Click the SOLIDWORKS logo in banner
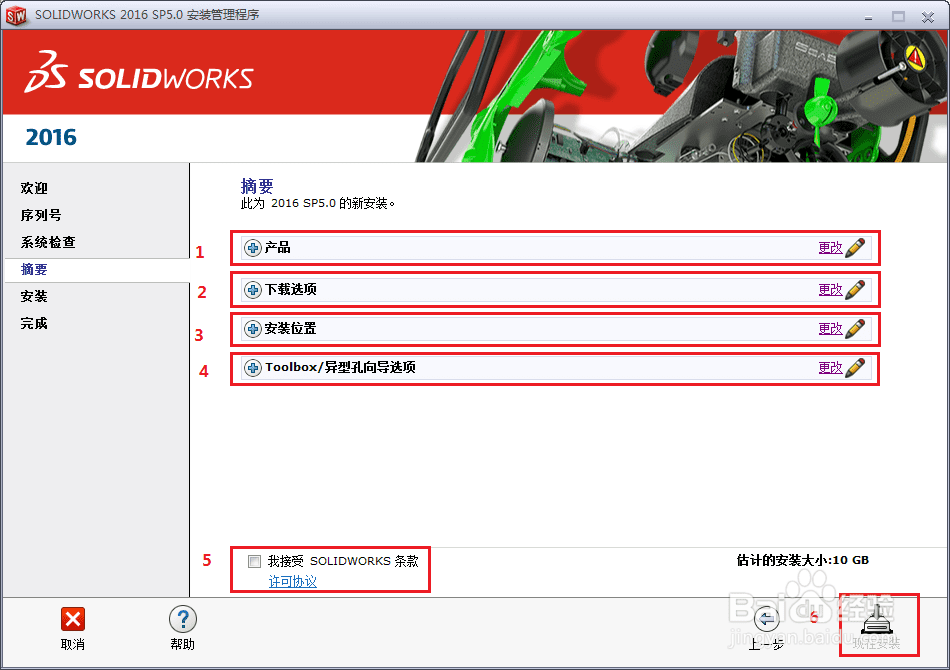The width and height of the screenshot is (950, 670). pyautogui.click(x=139, y=72)
